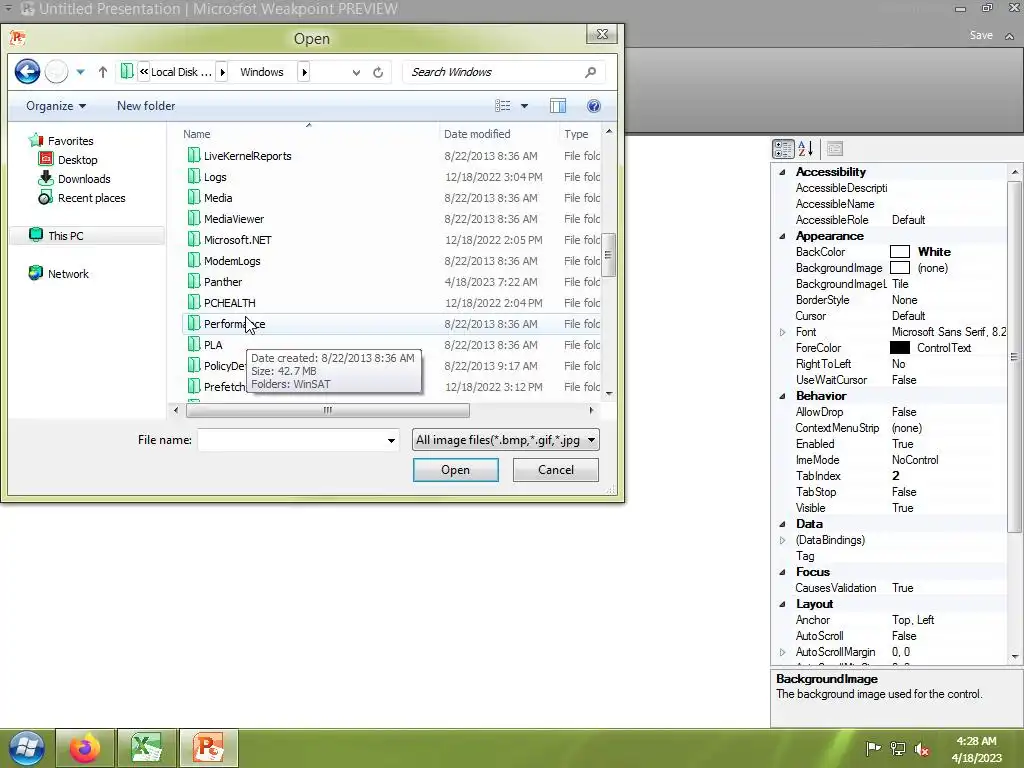Image resolution: width=1024 pixels, height=768 pixels.
Task: Open the Organize menu
Action: [x=56, y=106]
